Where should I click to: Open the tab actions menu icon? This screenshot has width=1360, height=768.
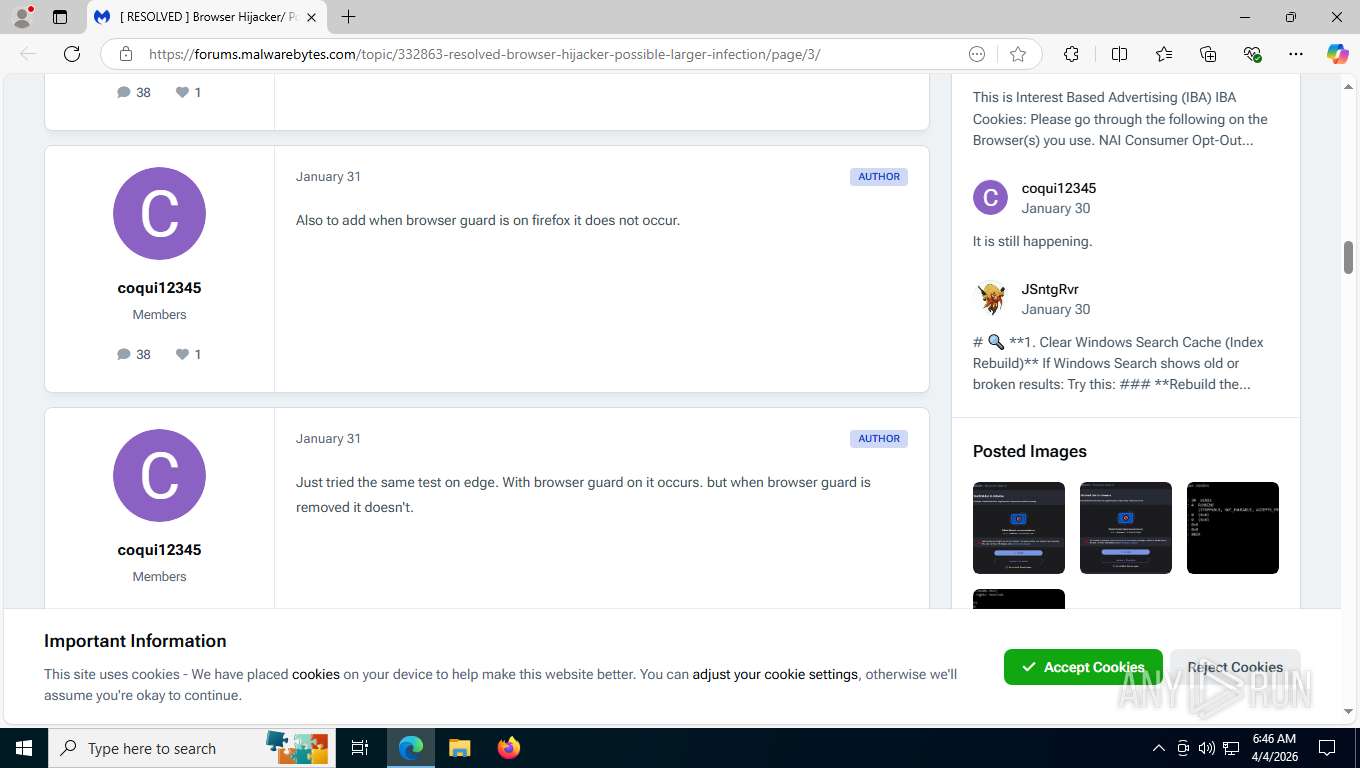click(x=60, y=17)
